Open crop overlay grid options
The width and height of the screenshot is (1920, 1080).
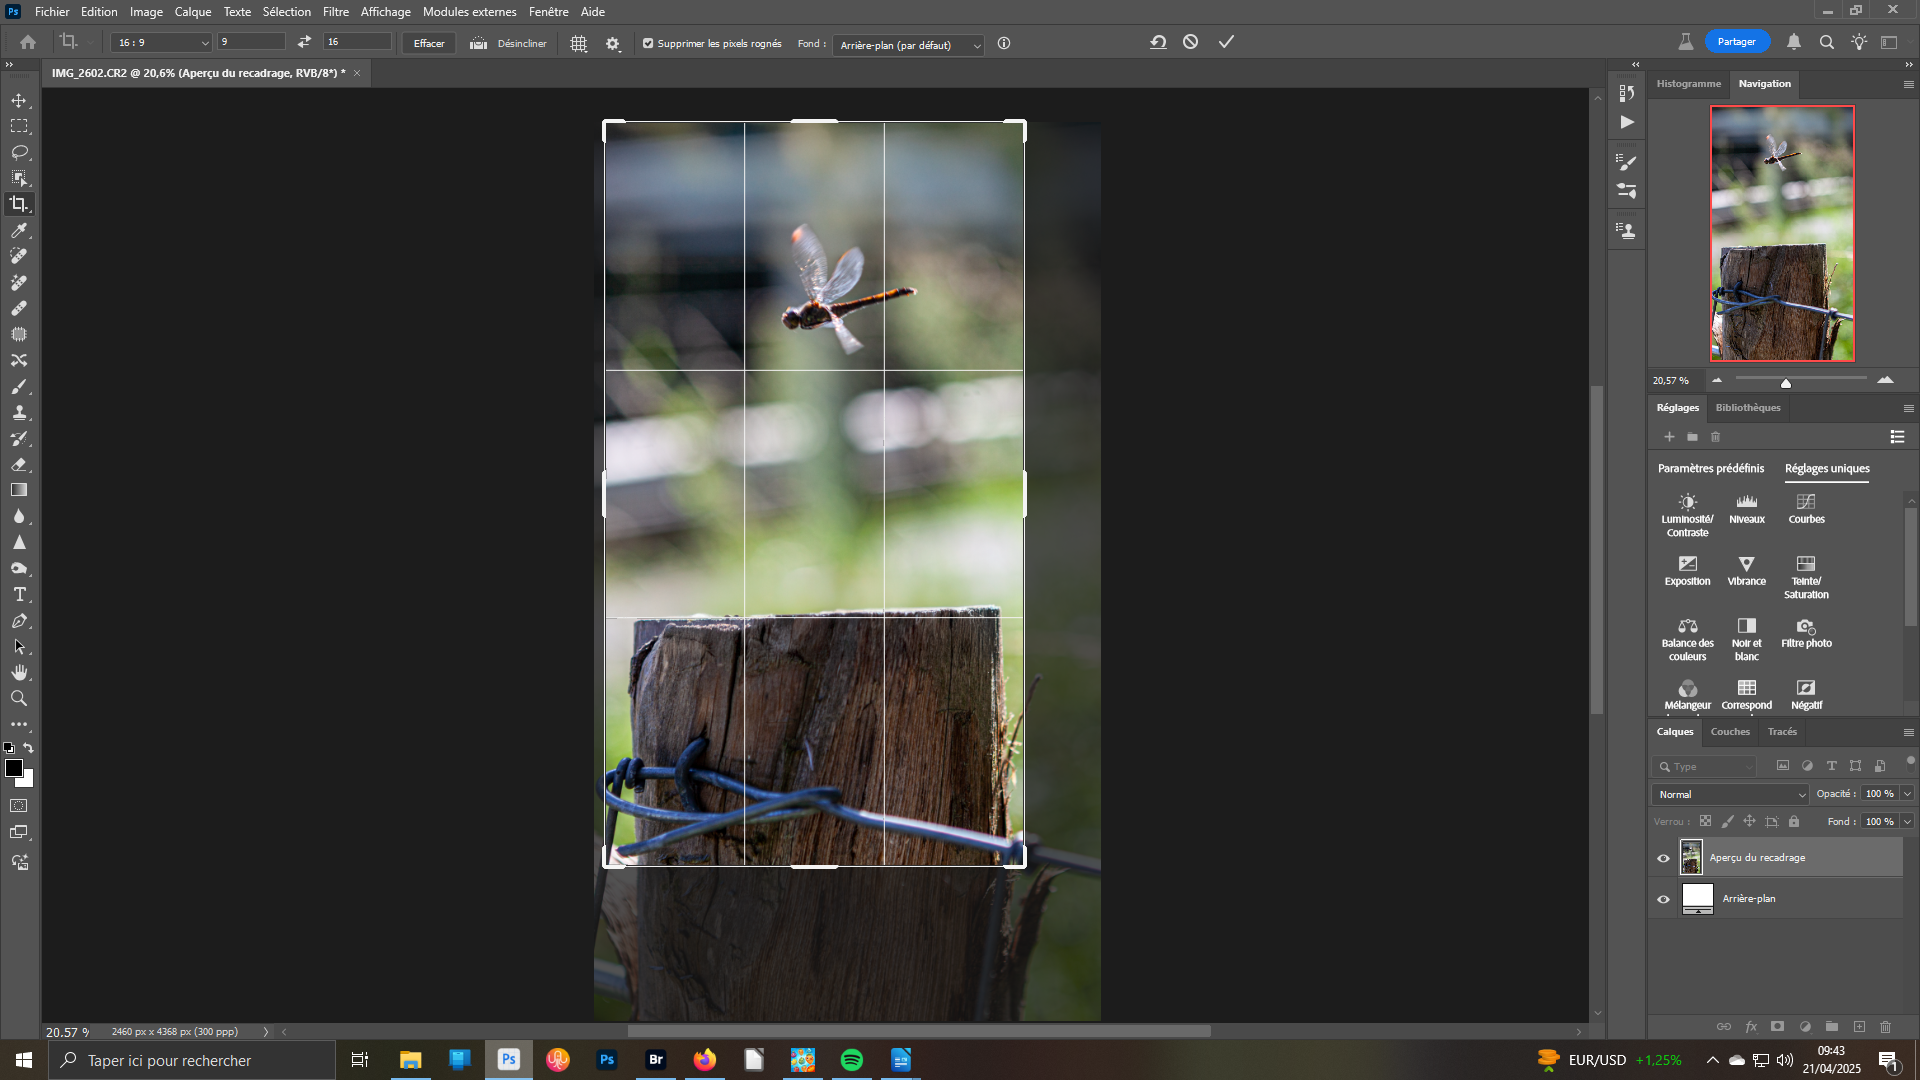(578, 44)
